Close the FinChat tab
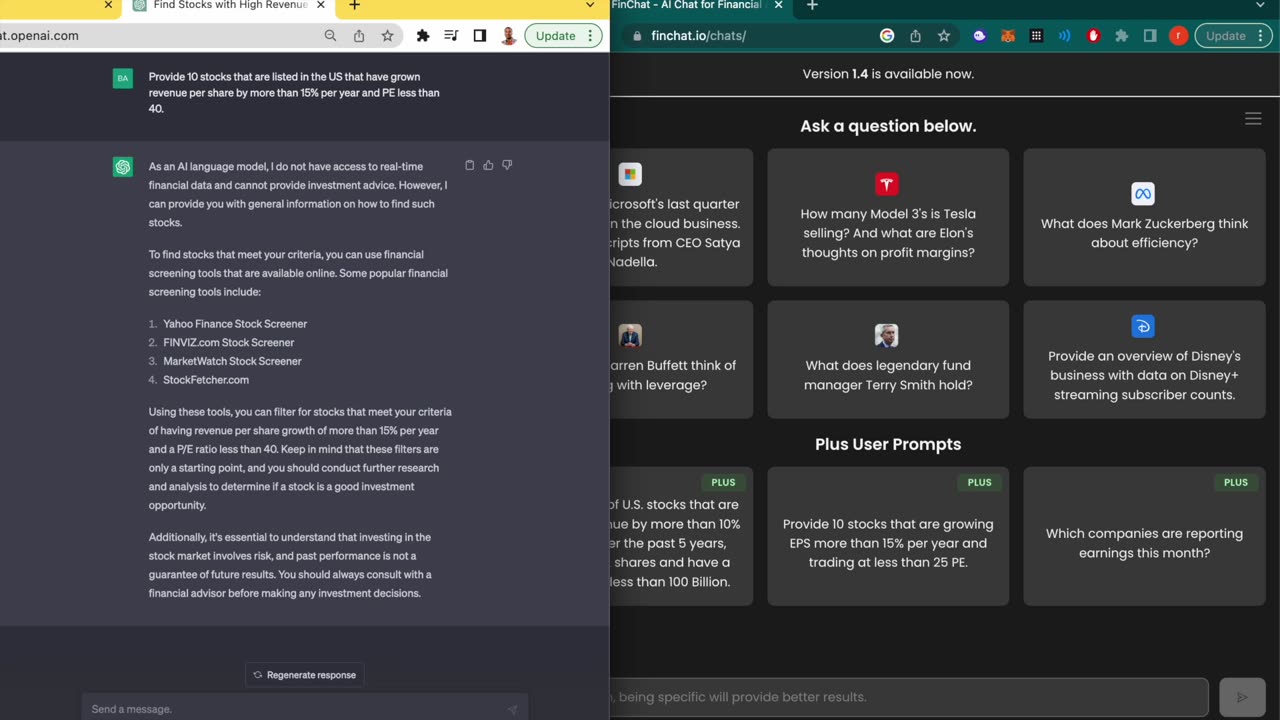Image resolution: width=1280 pixels, height=720 pixels. pyautogui.click(x=778, y=5)
